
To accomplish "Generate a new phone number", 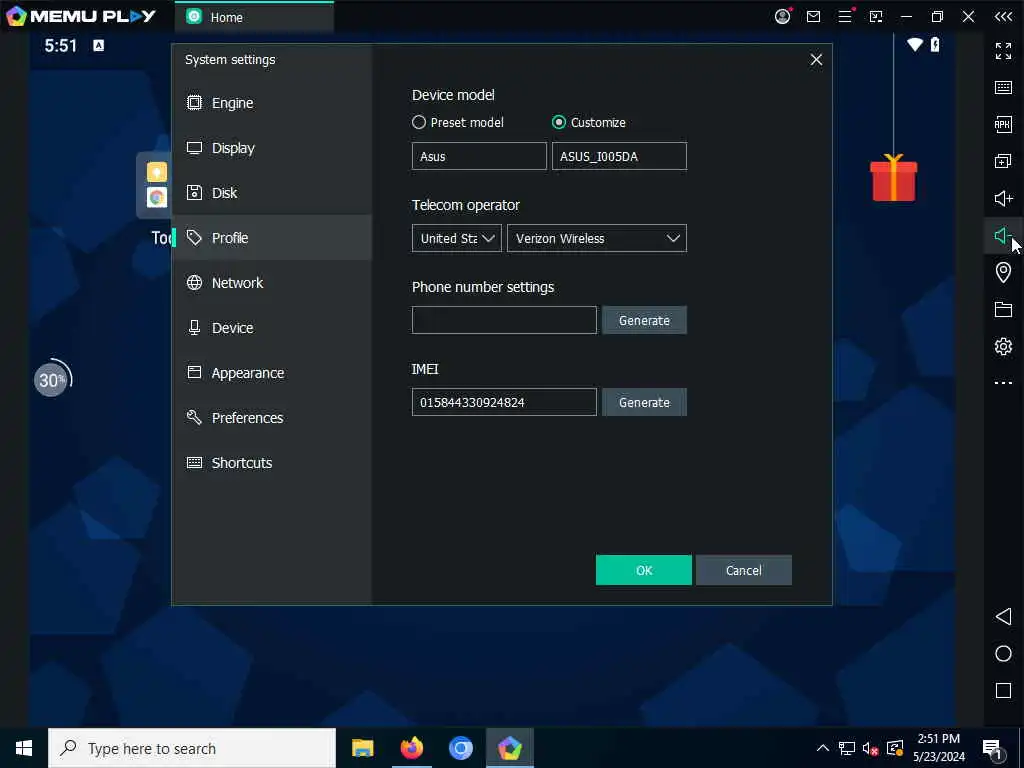I will tap(644, 320).
